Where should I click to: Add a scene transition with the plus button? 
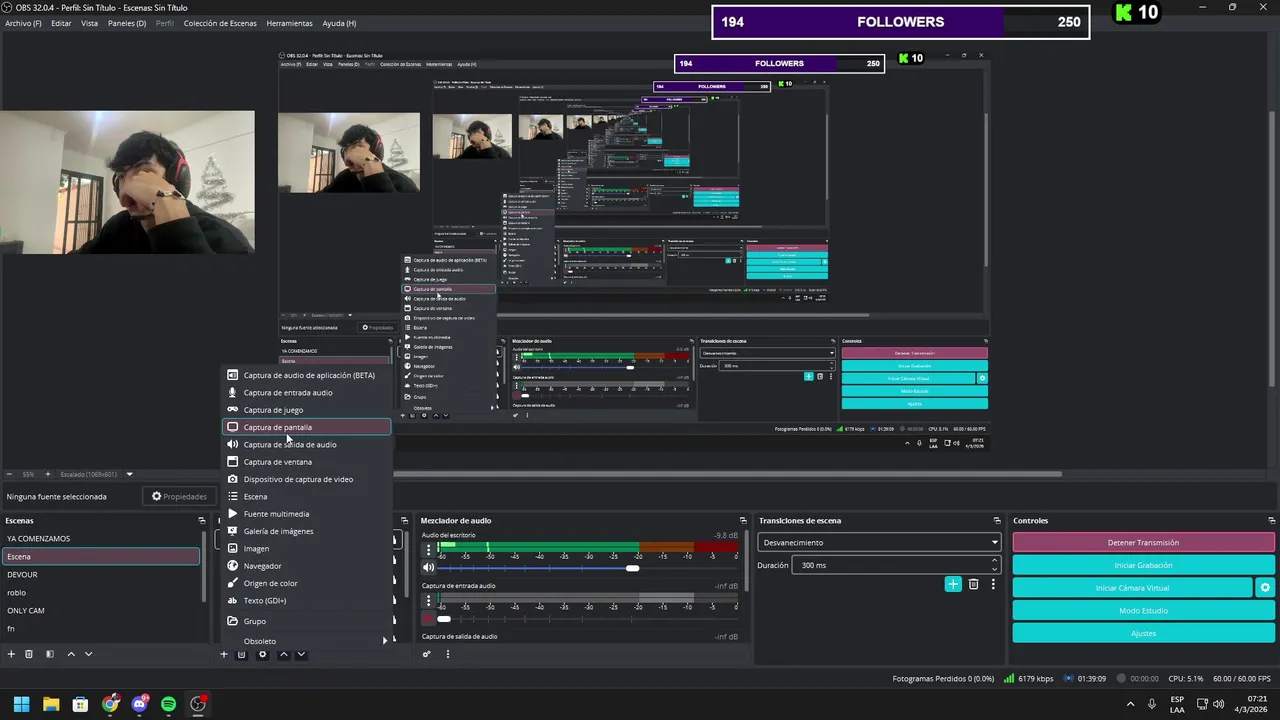click(953, 584)
